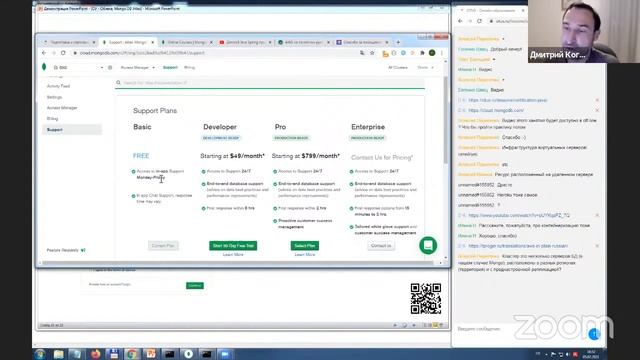Screen dimensions: 640x360
Task: Open the Chrome three-dot menu
Action: [x=442, y=53]
